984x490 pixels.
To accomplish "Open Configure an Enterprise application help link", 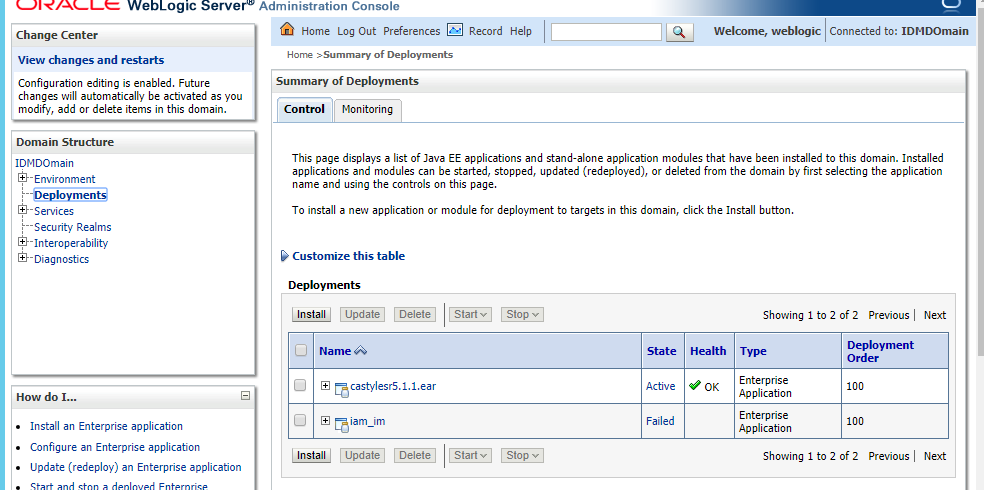I will (115, 447).
